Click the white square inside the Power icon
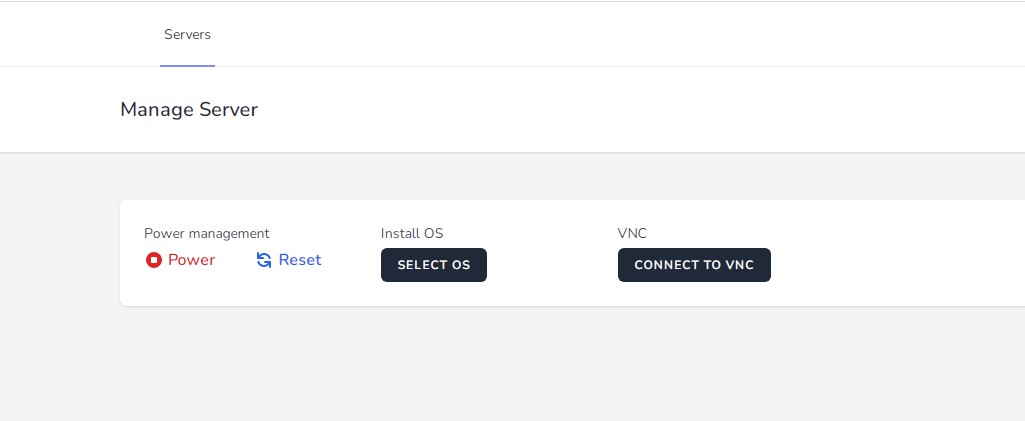 [x=154, y=260]
